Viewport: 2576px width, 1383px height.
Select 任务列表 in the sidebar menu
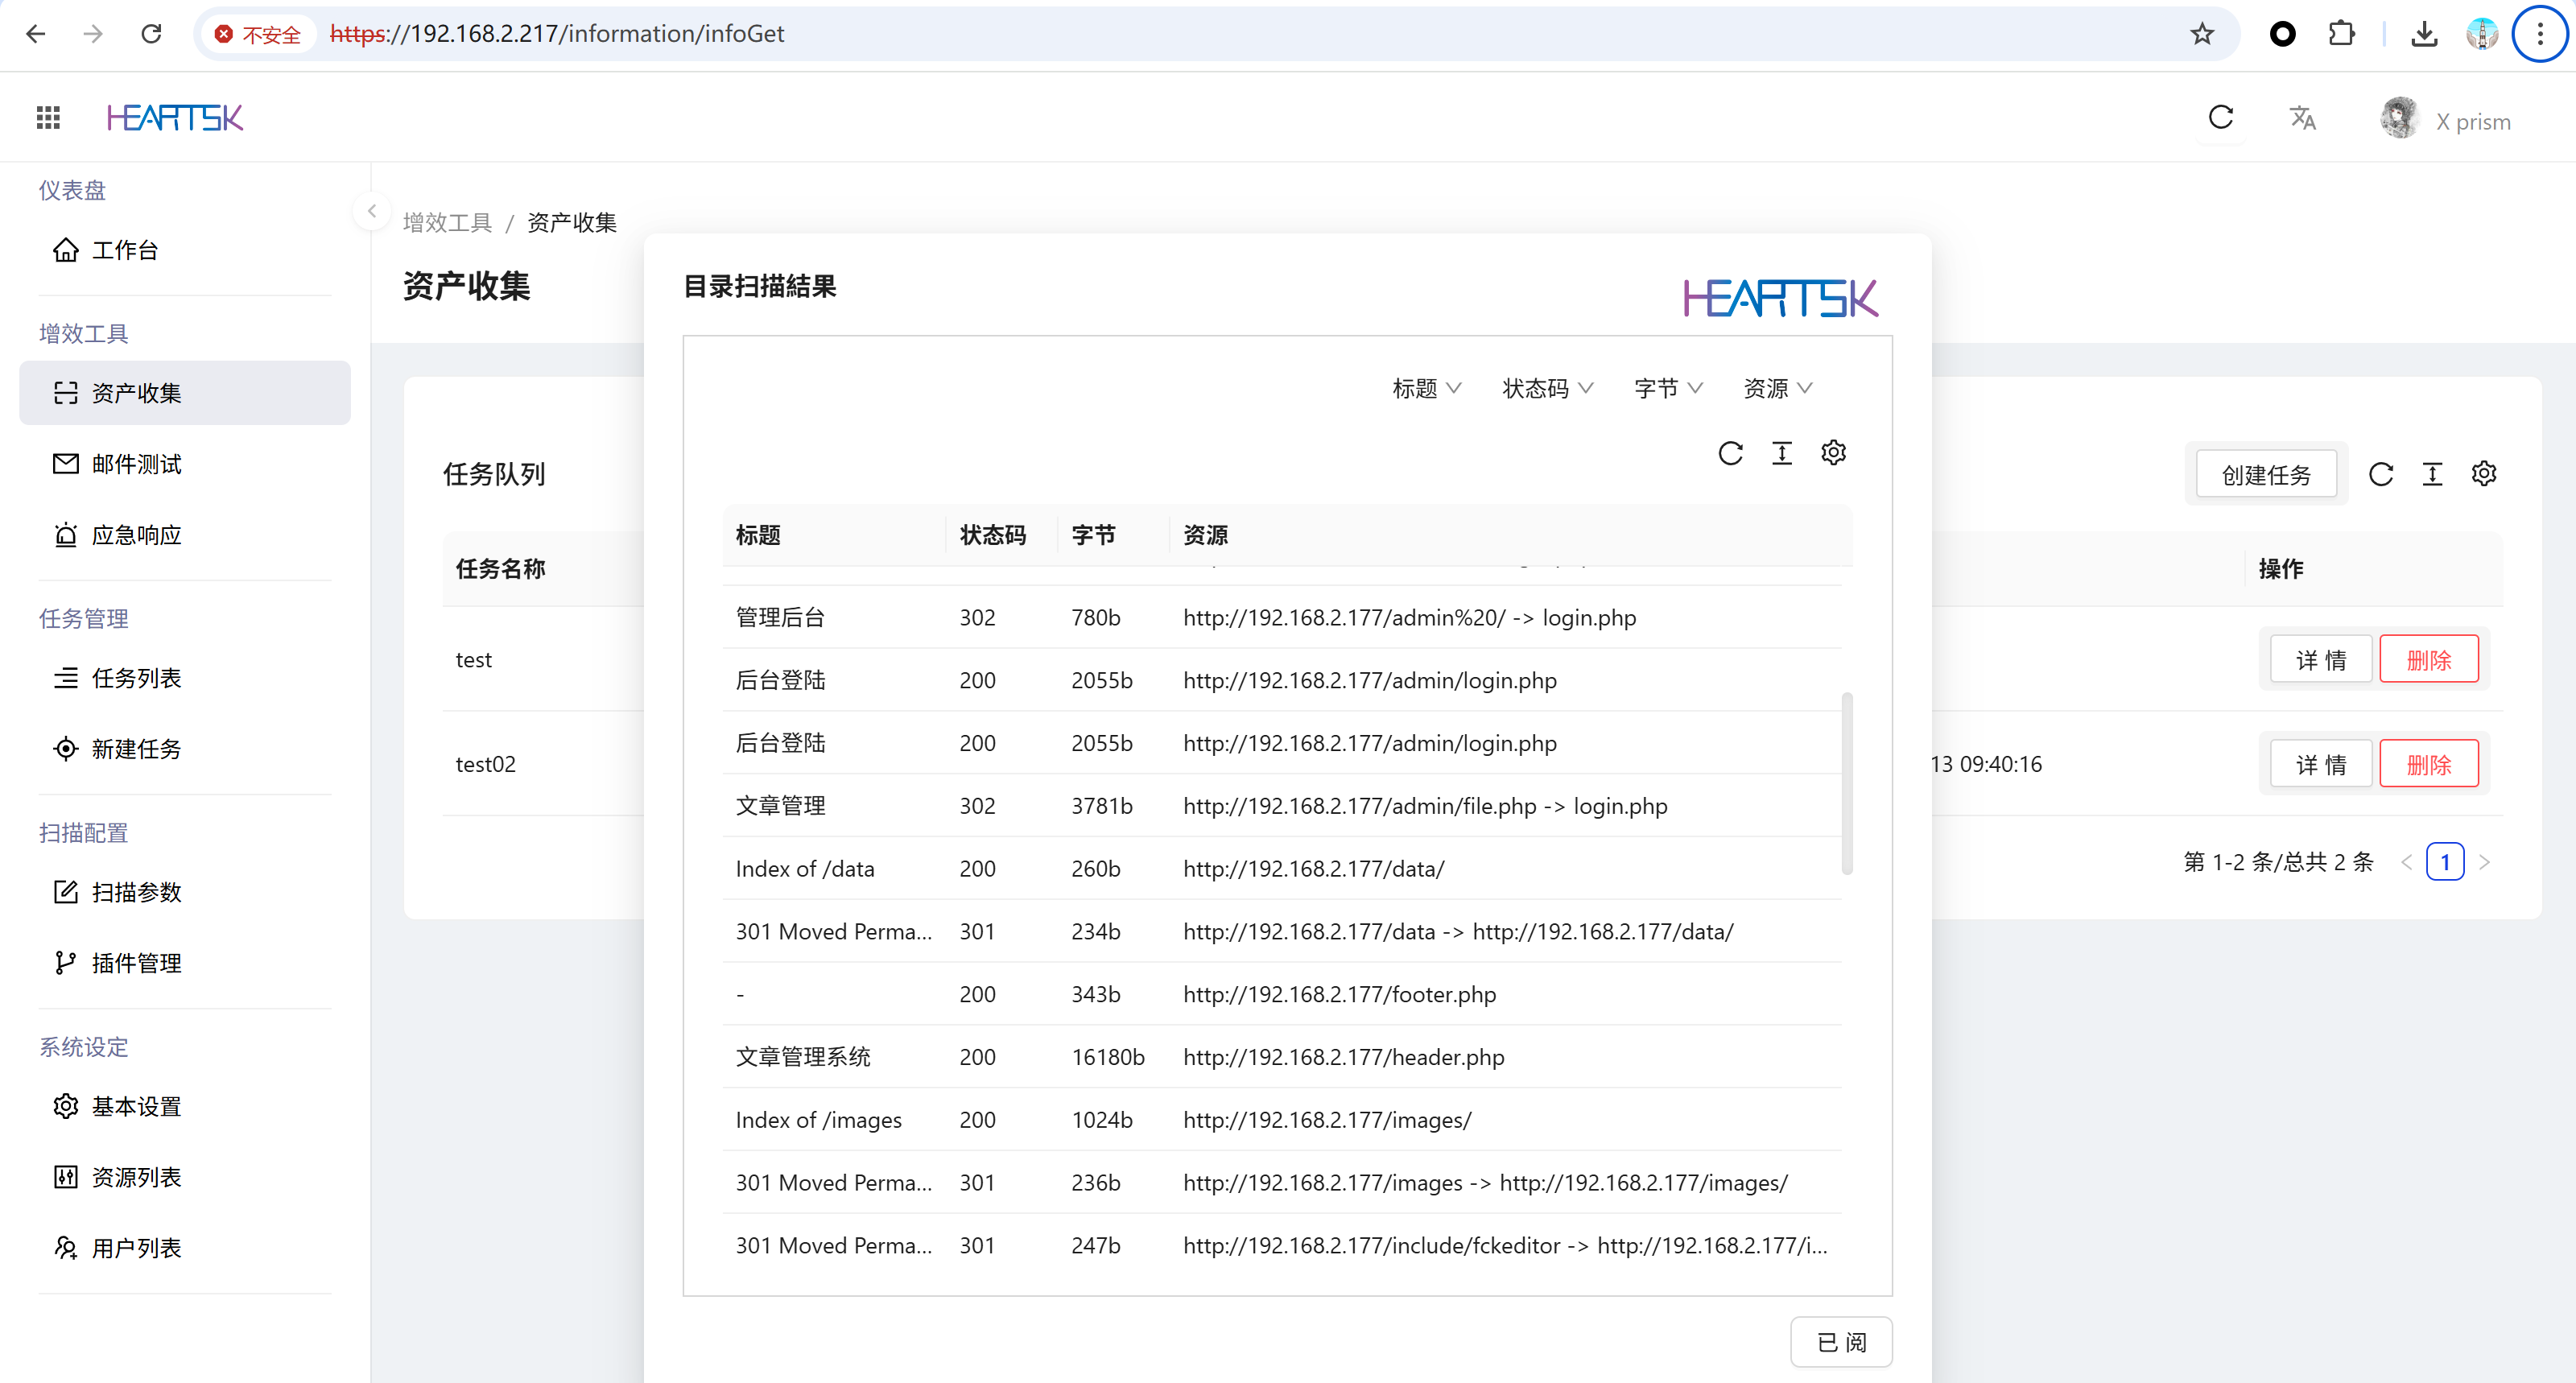click(136, 678)
